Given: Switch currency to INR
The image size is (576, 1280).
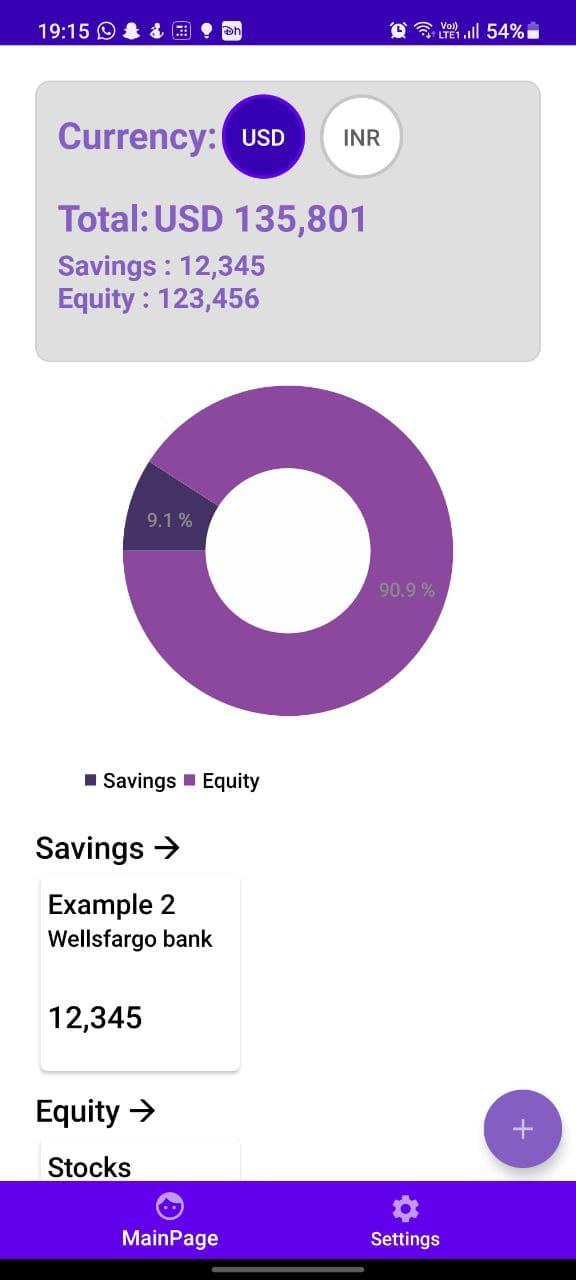Looking at the screenshot, I should pos(361,138).
